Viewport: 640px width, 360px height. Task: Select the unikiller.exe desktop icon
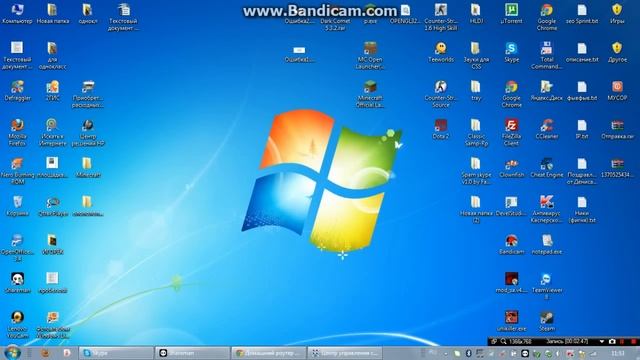click(x=511, y=321)
